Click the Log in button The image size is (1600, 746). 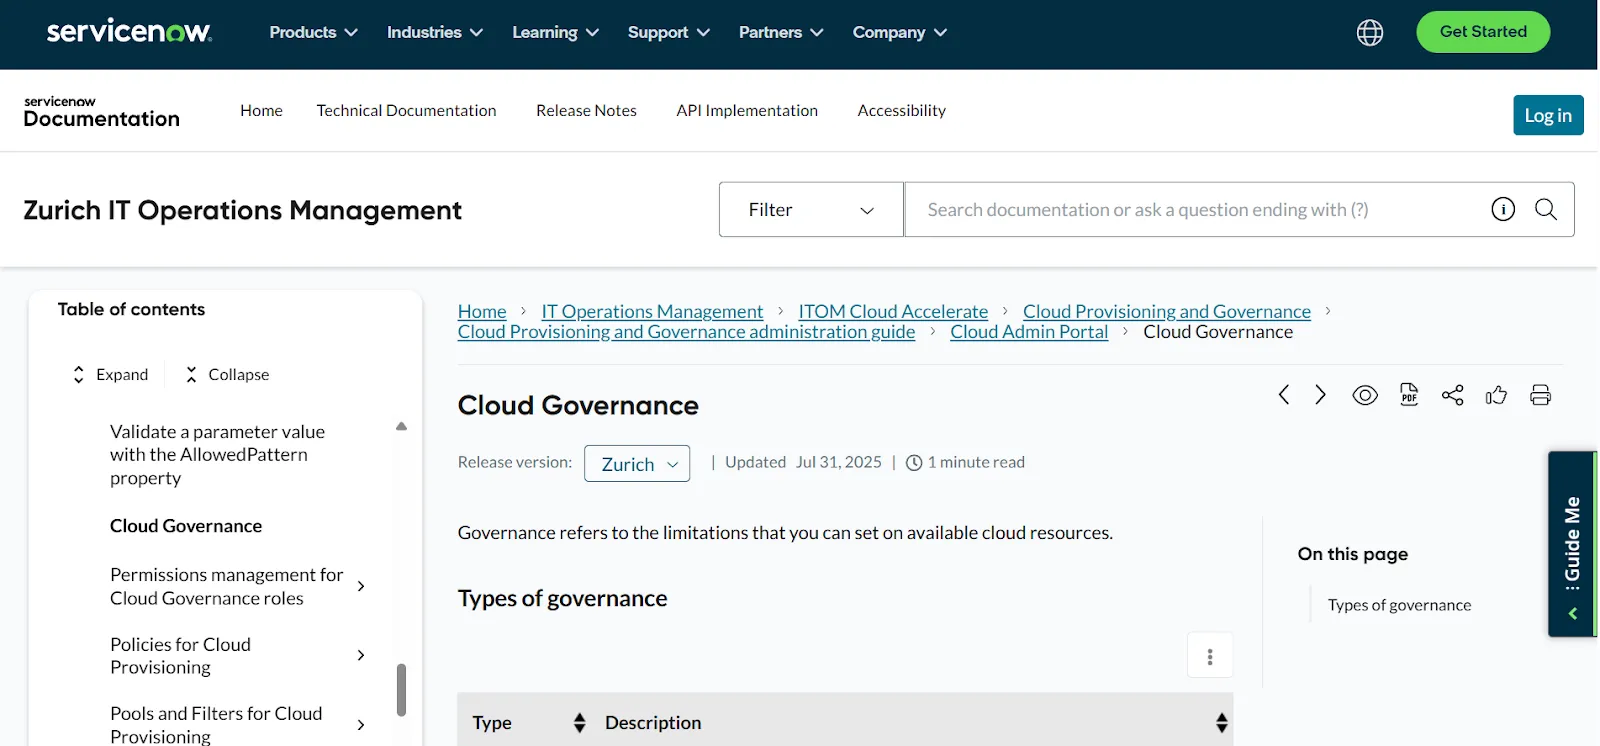tap(1548, 115)
